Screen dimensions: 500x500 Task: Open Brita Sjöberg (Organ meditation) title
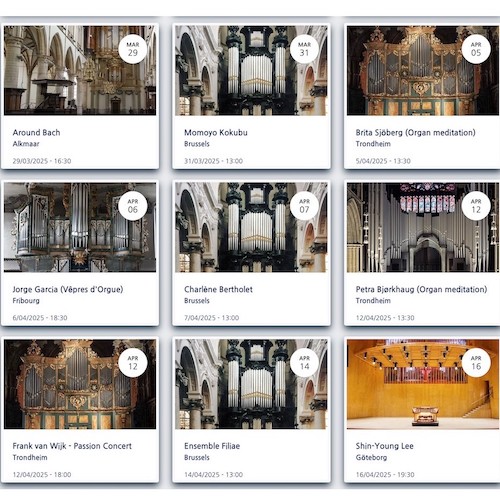point(415,133)
